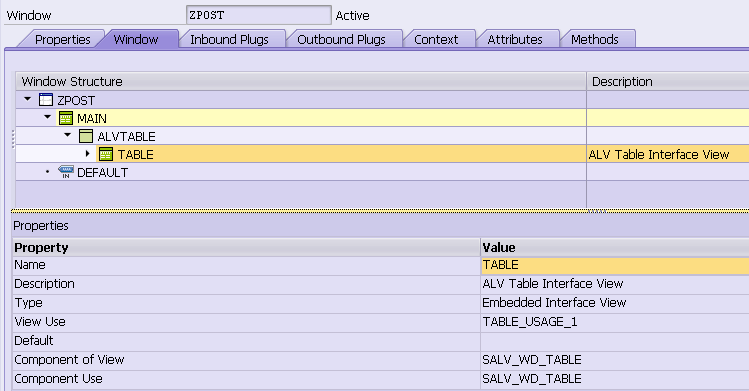
Task: Collapse the MAIN tree node
Action: 47,117
